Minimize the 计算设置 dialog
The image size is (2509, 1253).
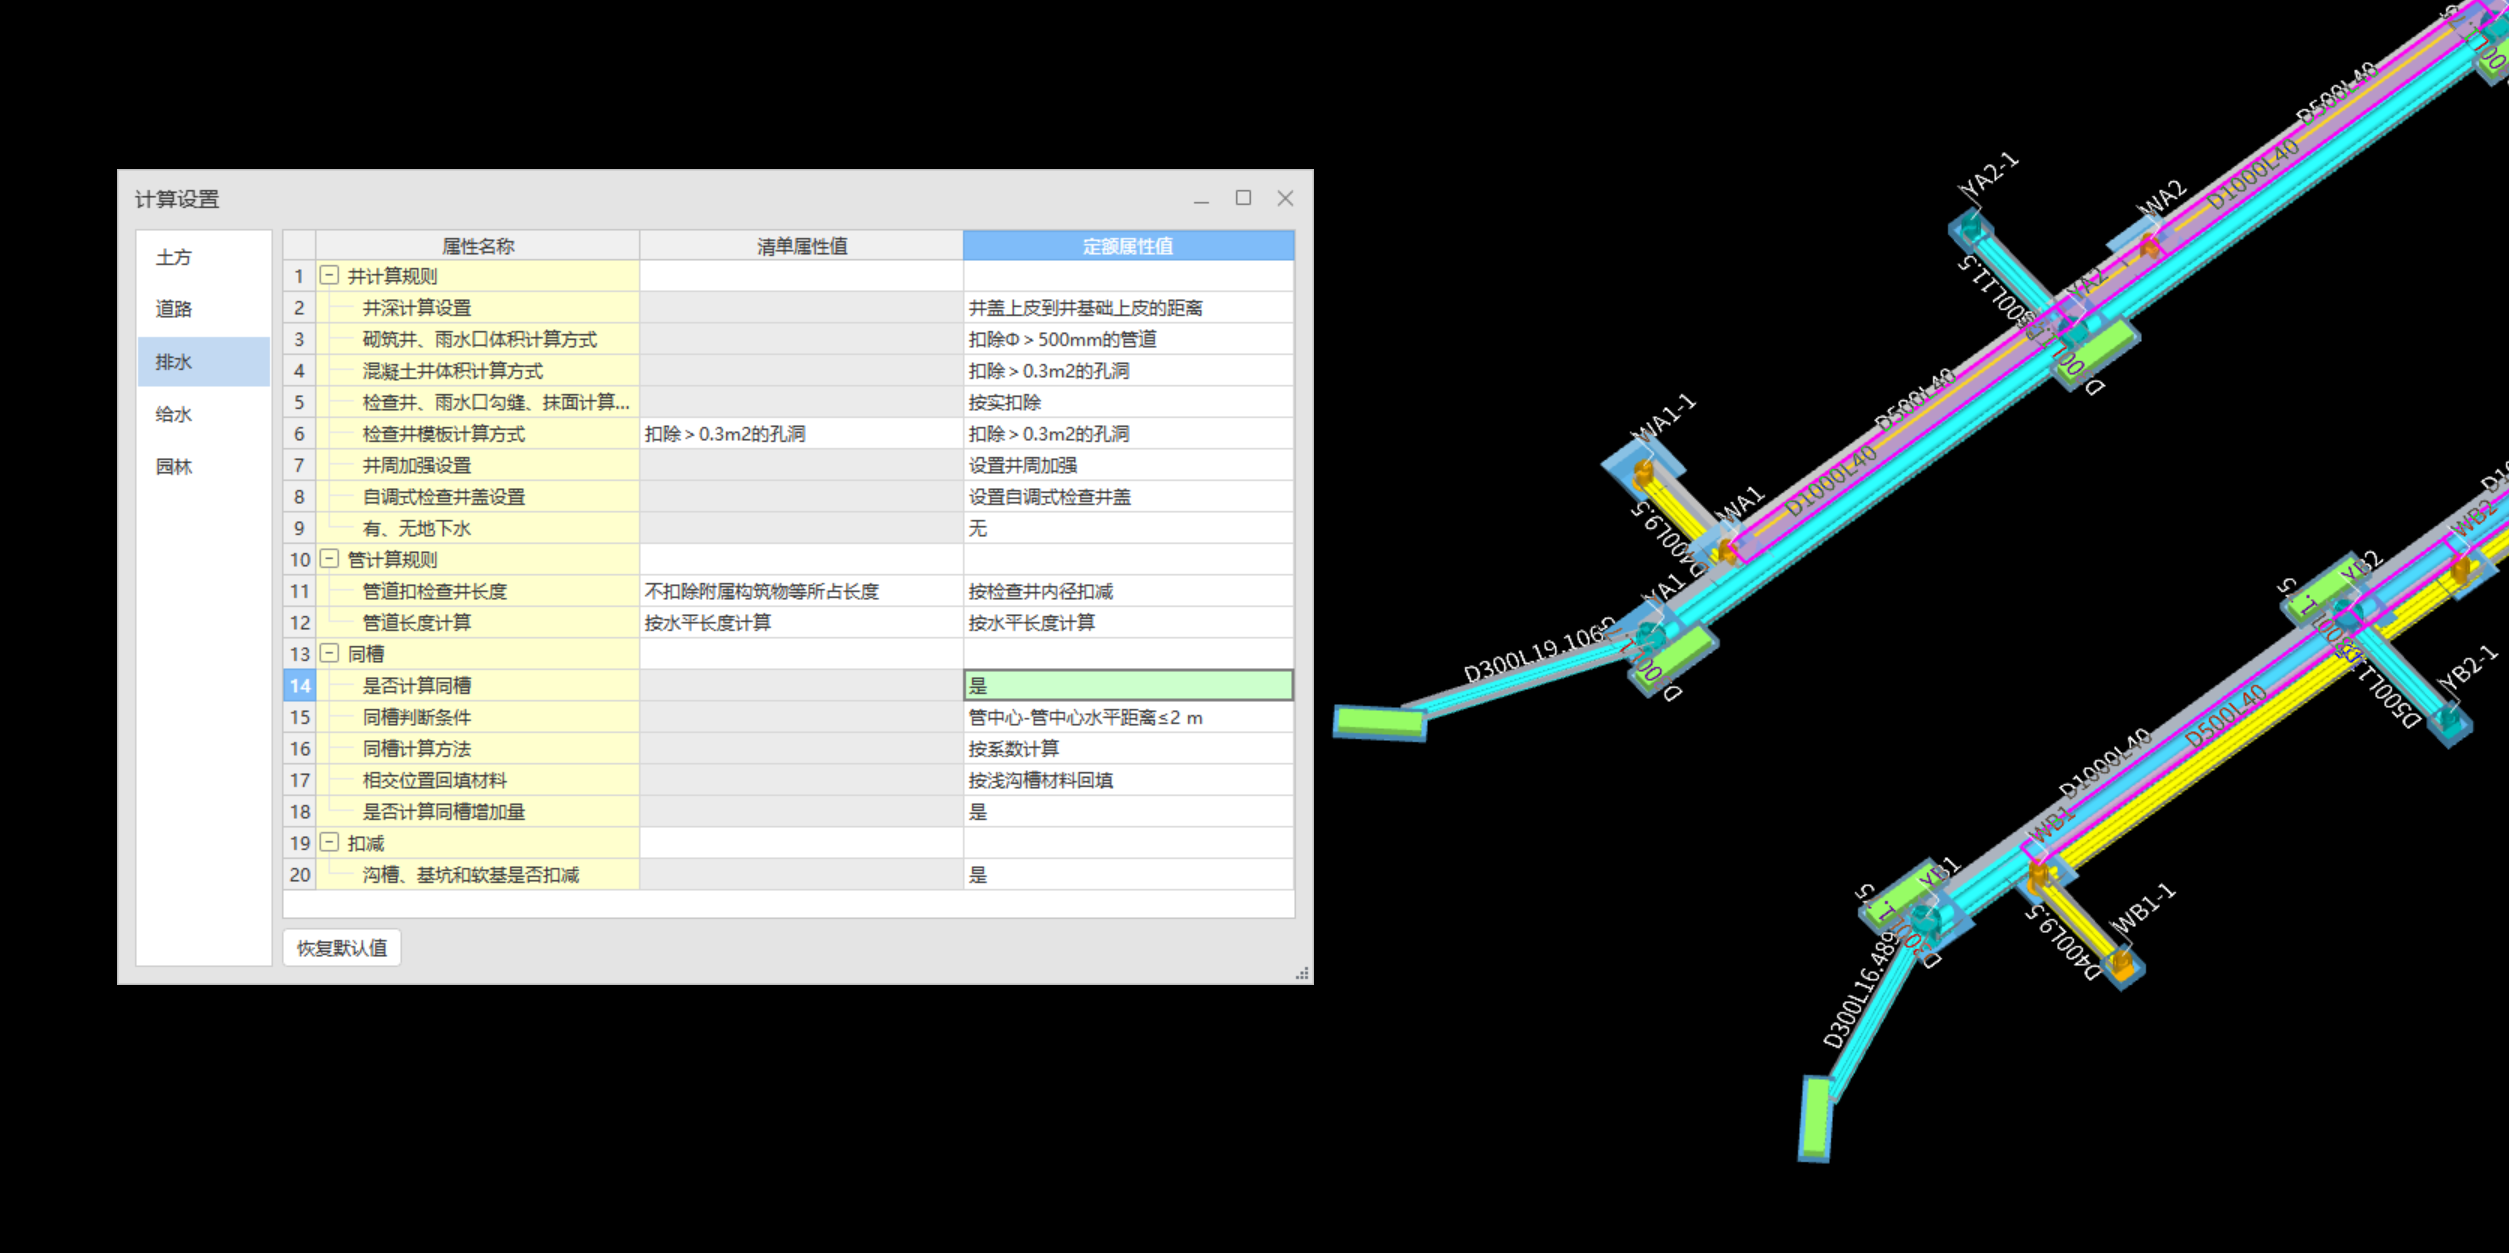pyautogui.click(x=1201, y=199)
